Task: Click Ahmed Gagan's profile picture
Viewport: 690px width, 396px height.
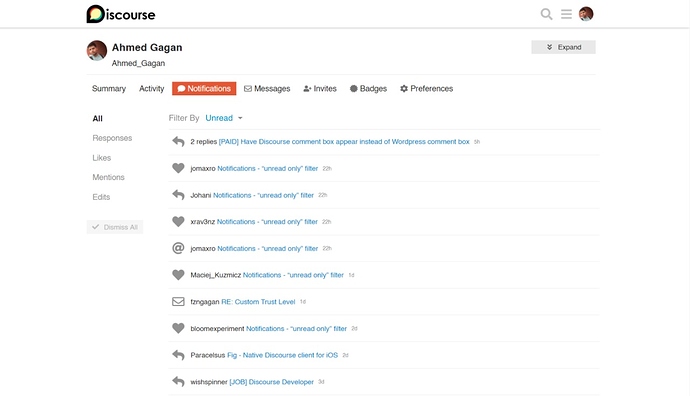Action: pos(97,51)
